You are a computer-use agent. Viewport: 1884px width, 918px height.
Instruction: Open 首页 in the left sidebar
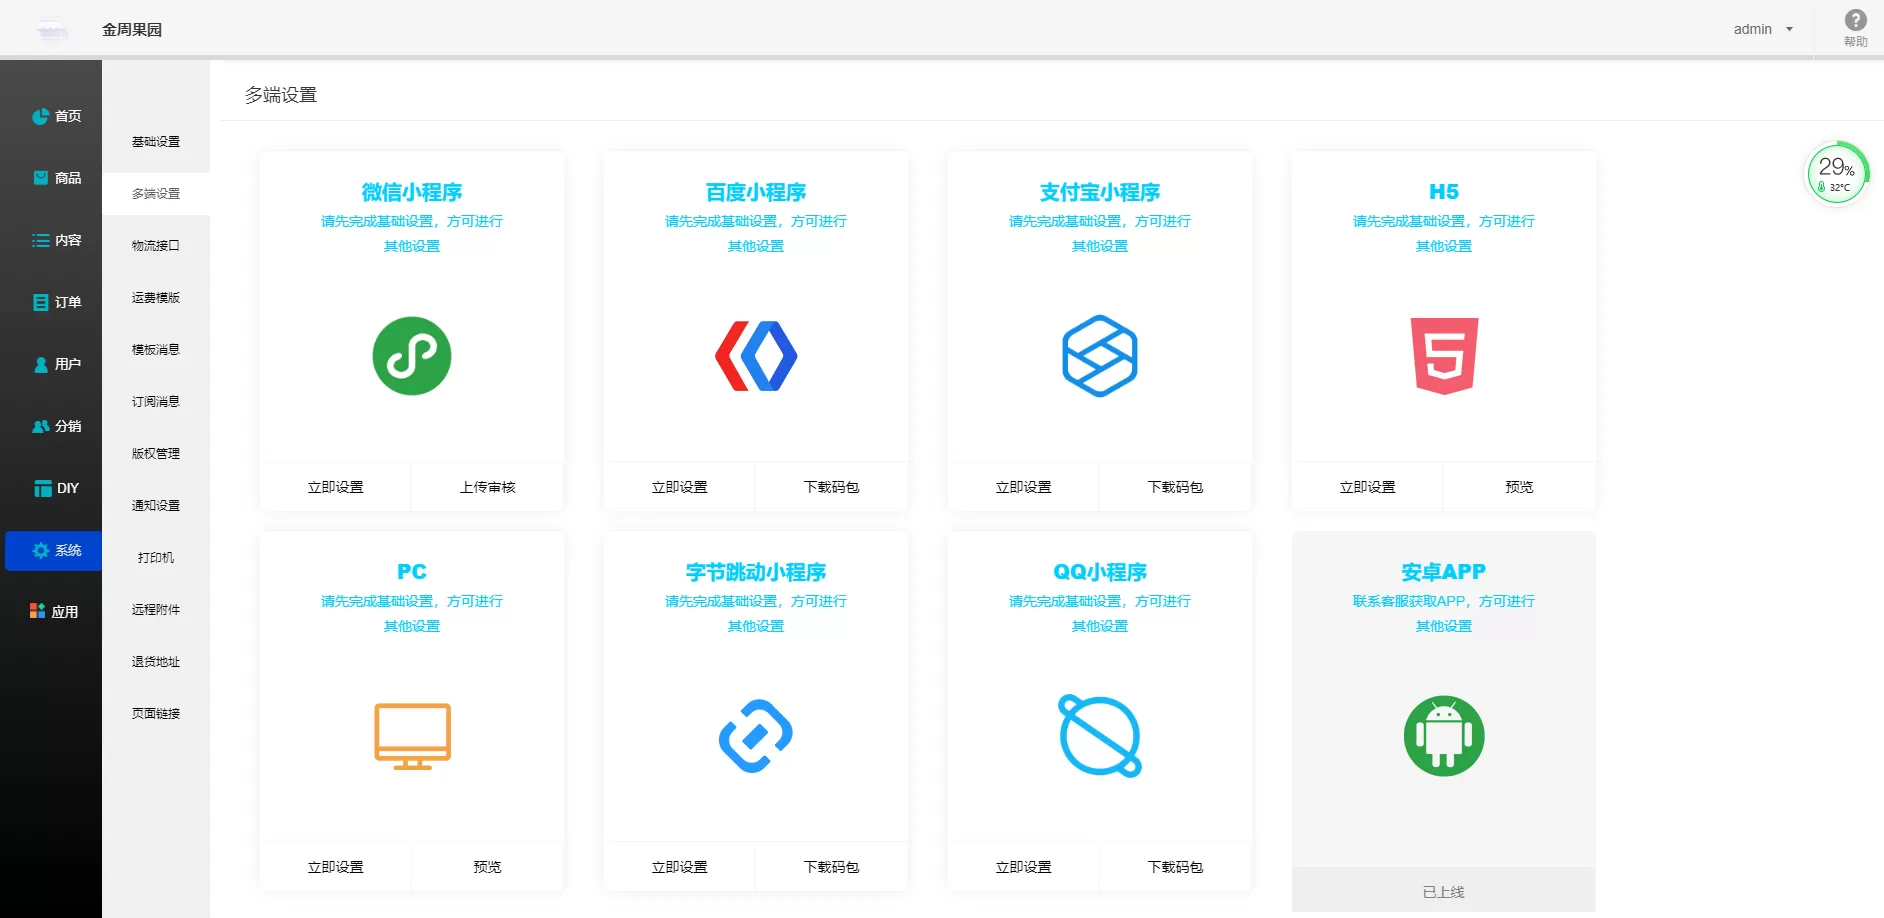tap(56, 116)
